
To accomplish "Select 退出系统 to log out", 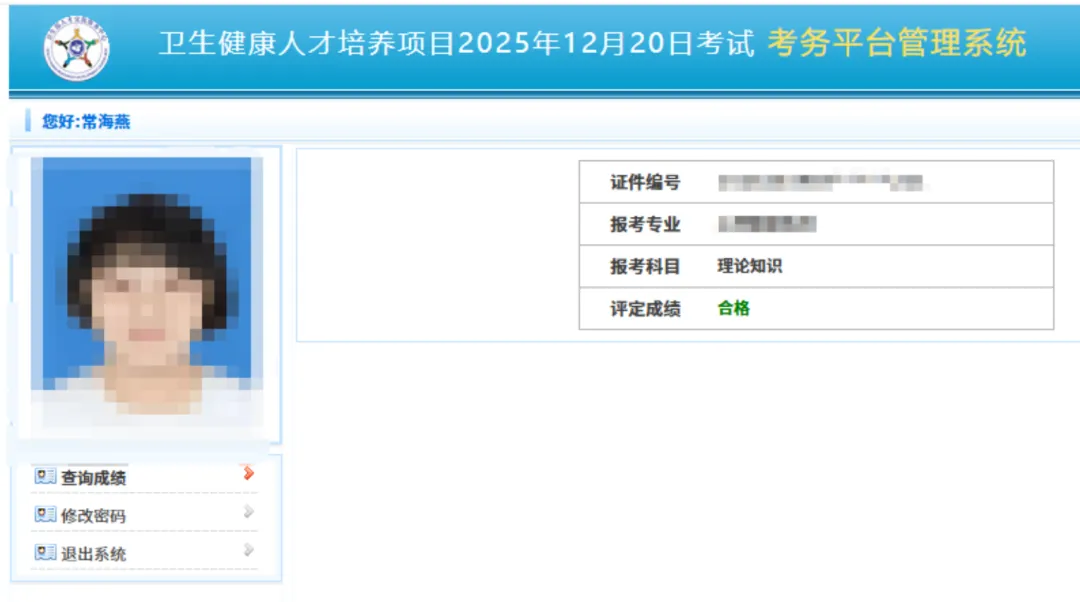I will point(94,554).
